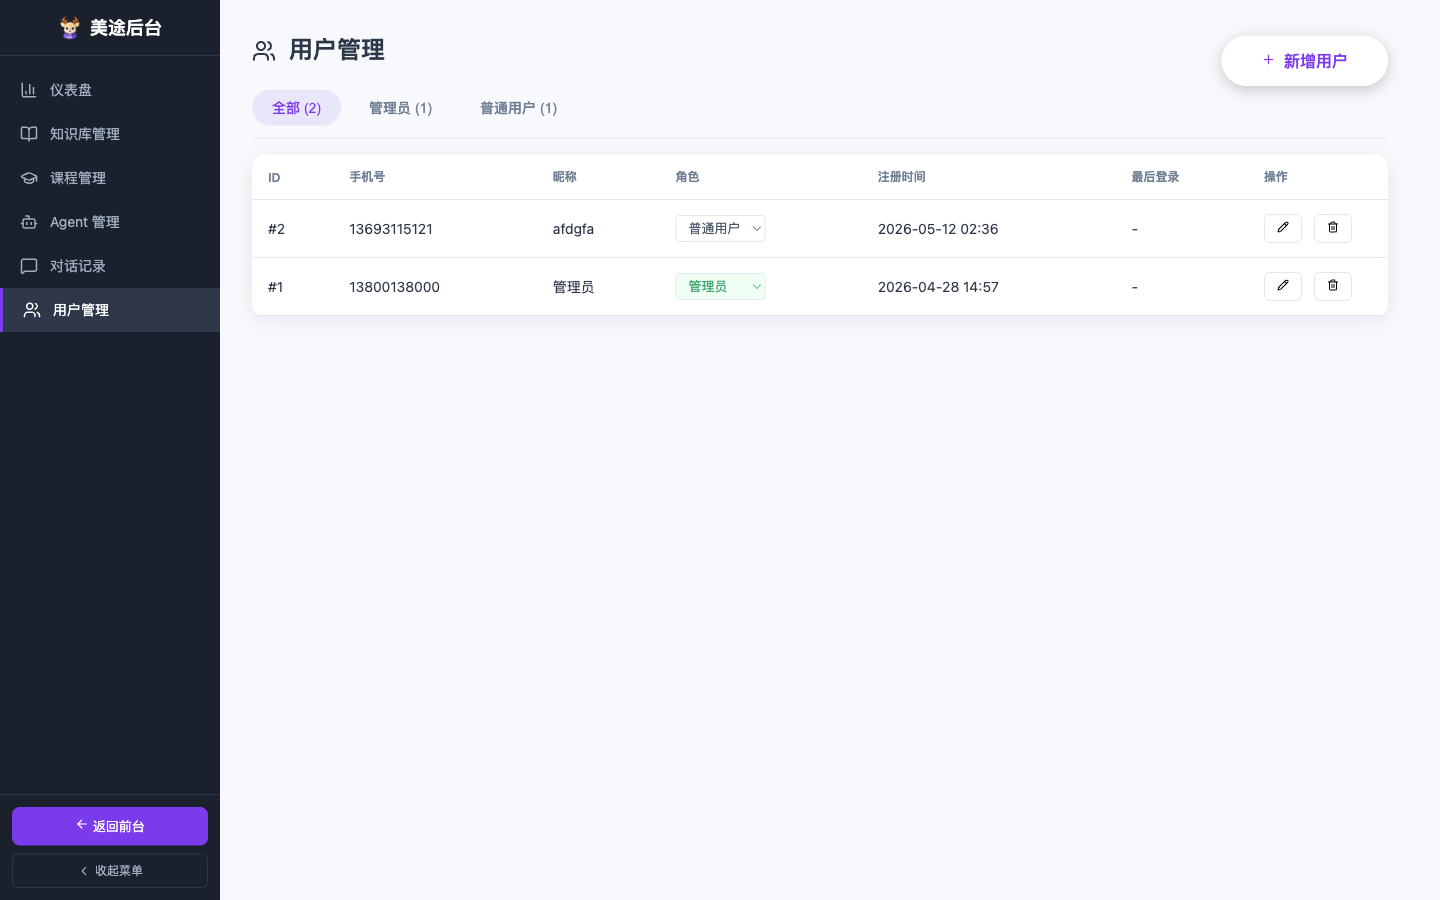Click the book icon beside 知识库管理

click(29, 134)
